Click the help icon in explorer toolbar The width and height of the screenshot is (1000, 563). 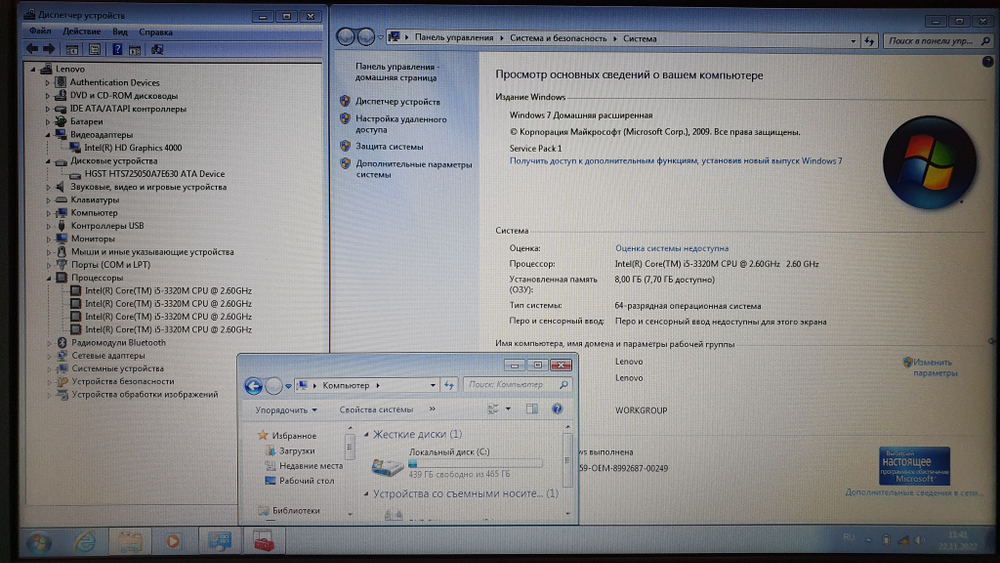[557, 409]
